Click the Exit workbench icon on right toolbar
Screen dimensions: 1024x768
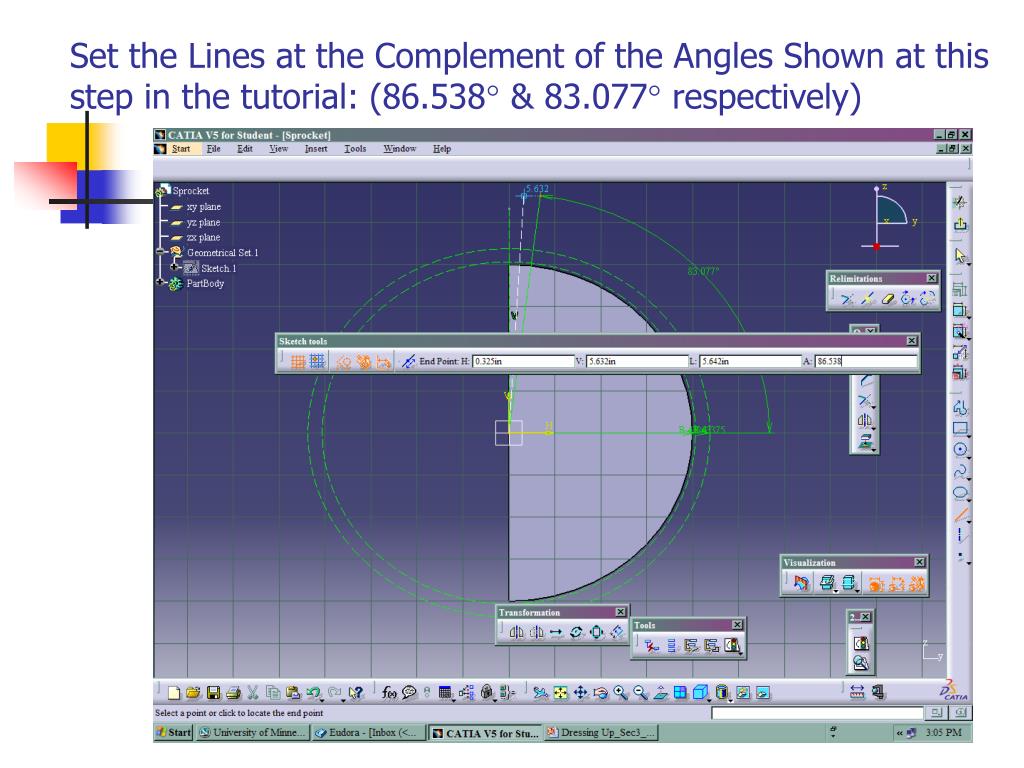[960, 224]
